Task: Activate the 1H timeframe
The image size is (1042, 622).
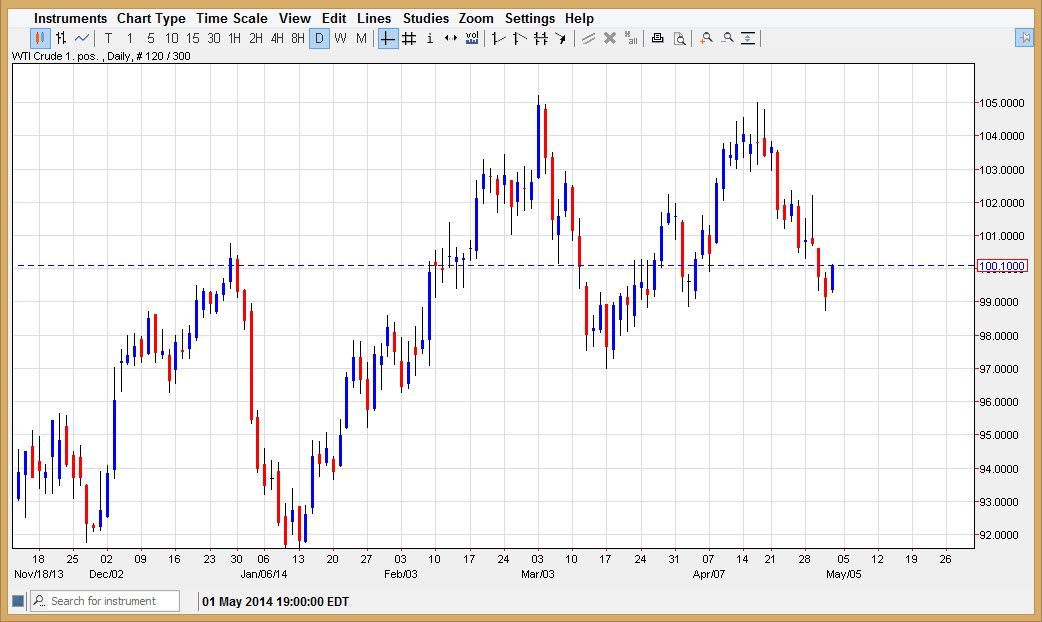Action: point(233,38)
